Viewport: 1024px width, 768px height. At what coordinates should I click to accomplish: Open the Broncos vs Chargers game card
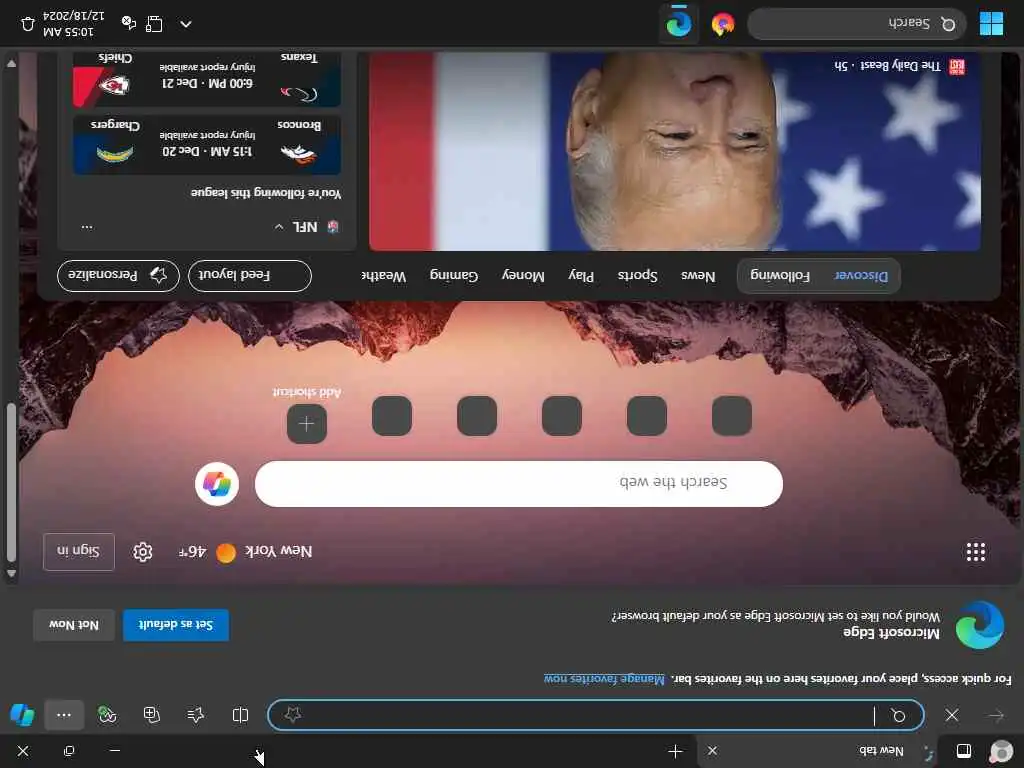pos(206,145)
